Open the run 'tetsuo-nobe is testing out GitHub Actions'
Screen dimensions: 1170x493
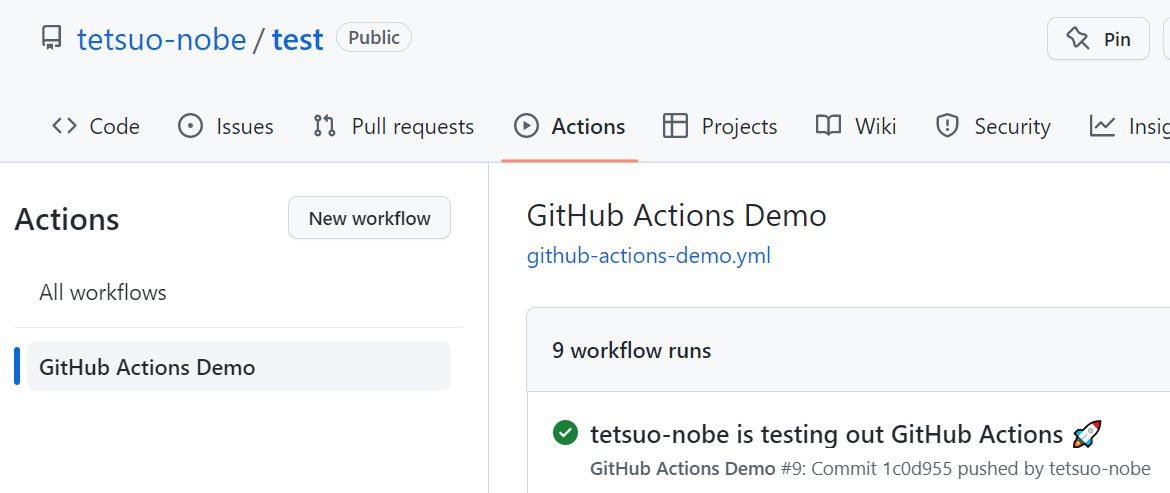click(x=826, y=434)
